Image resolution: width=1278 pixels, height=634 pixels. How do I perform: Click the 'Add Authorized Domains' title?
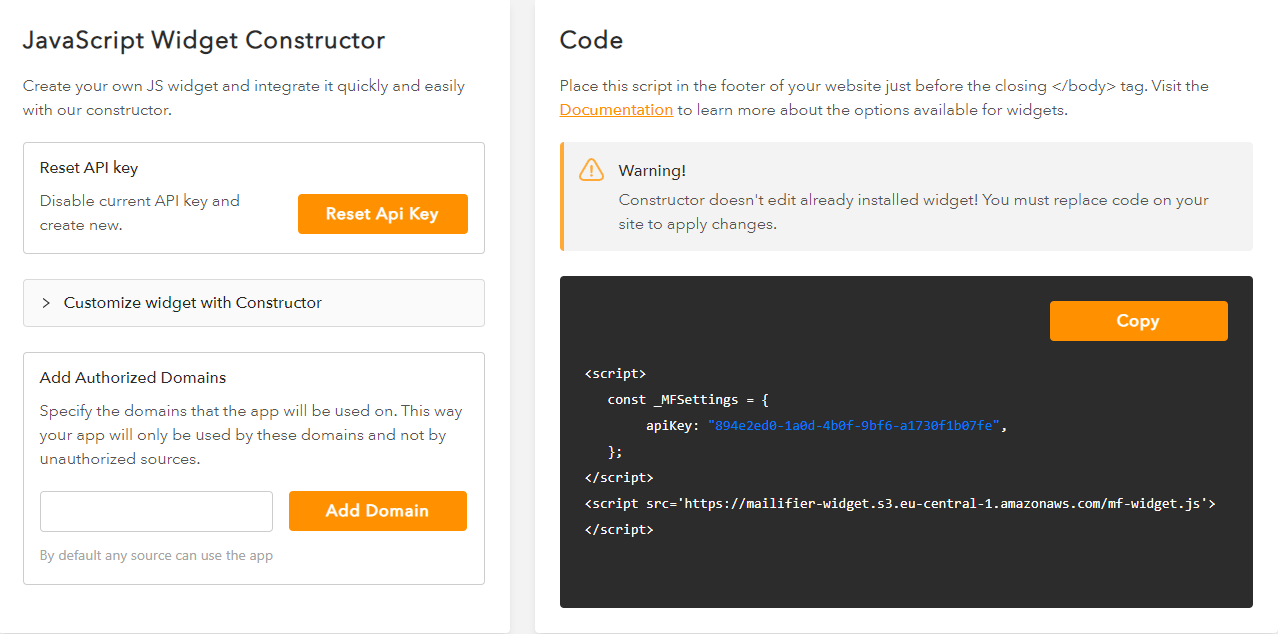pos(133,378)
